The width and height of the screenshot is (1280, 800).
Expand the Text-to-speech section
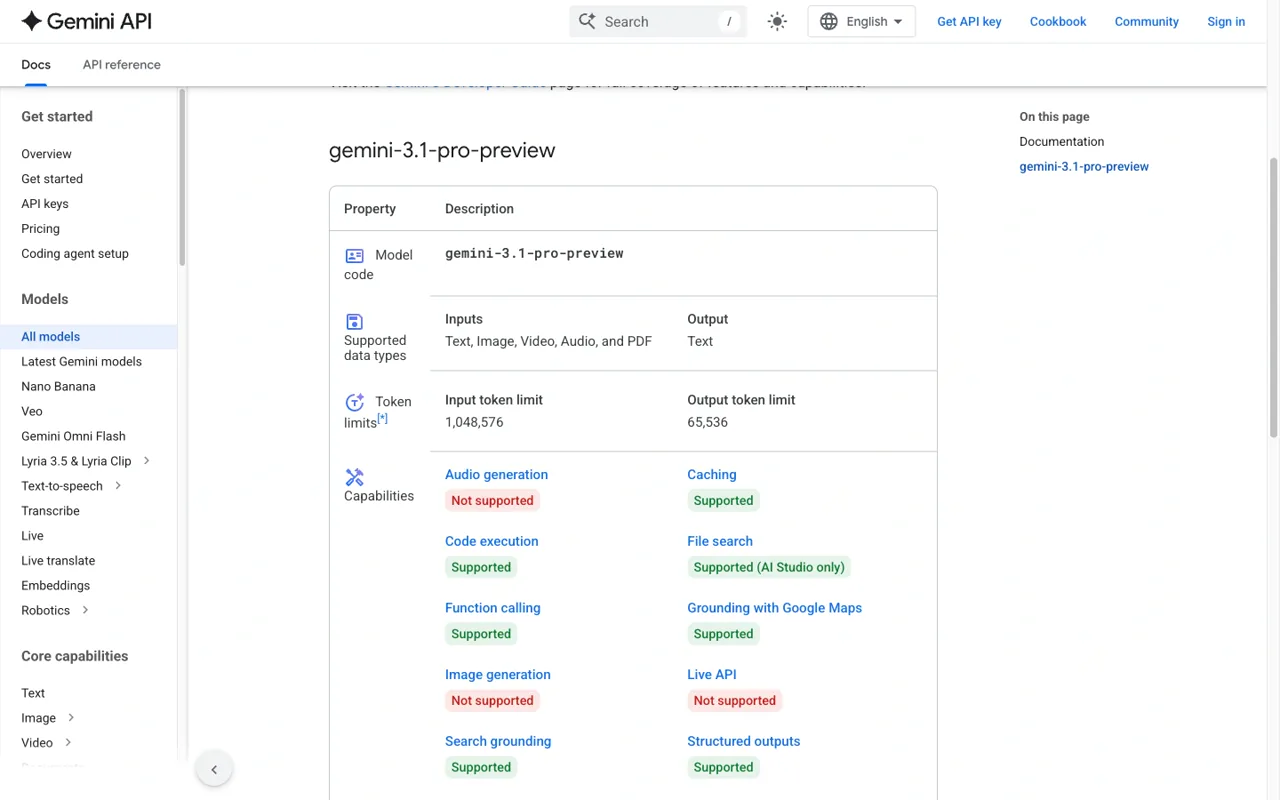[x=118, y=486]
